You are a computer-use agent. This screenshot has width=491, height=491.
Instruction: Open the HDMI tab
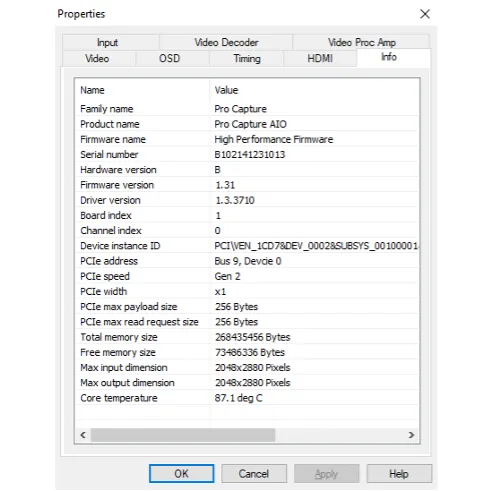(x=320, y=59)
